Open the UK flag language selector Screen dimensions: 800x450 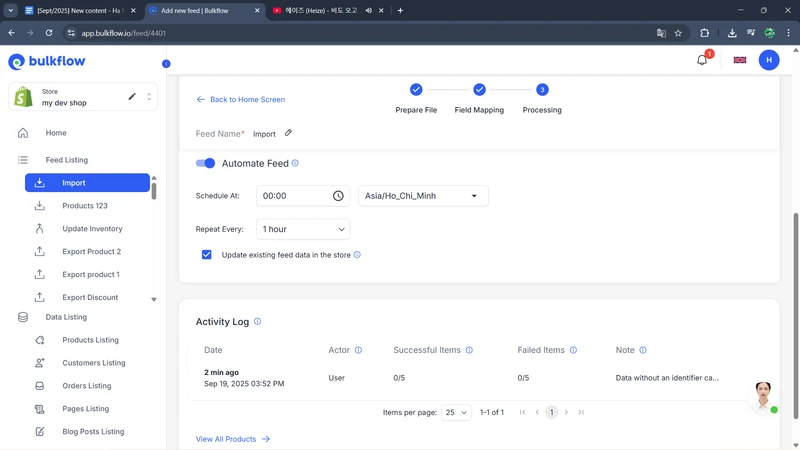pos(740,60)
